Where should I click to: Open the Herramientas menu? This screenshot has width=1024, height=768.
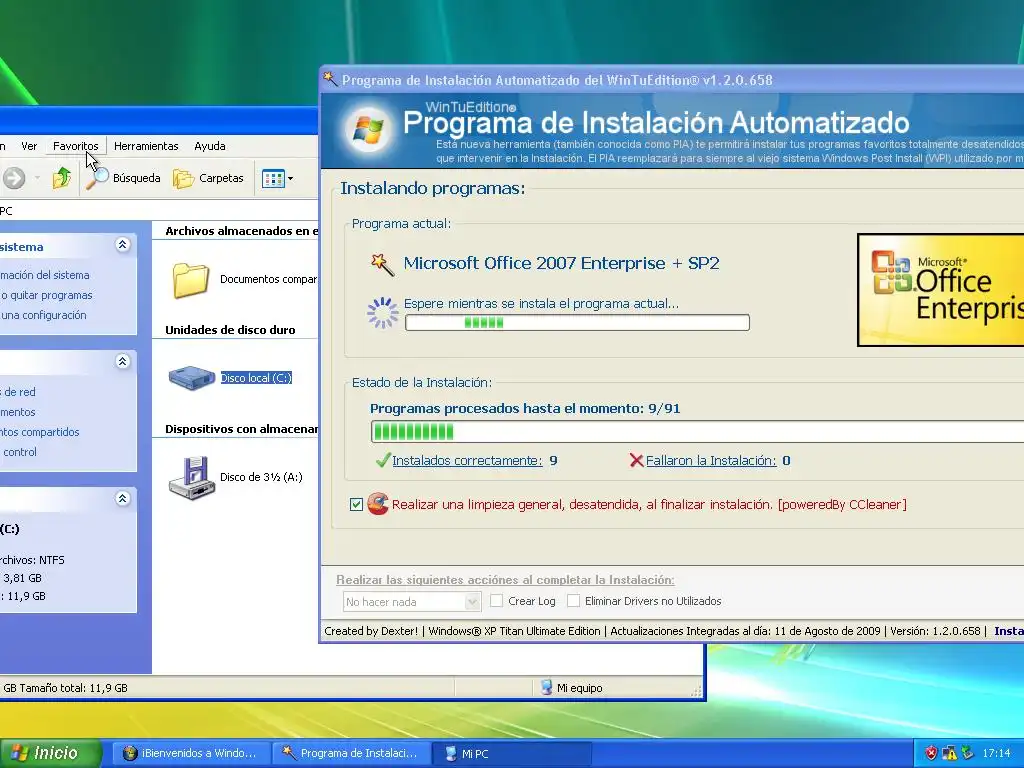(146, 146)
